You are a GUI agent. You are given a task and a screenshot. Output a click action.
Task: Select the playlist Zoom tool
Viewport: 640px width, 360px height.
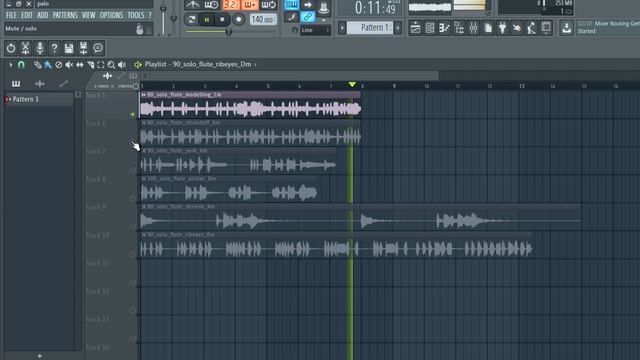pos(111,64)
